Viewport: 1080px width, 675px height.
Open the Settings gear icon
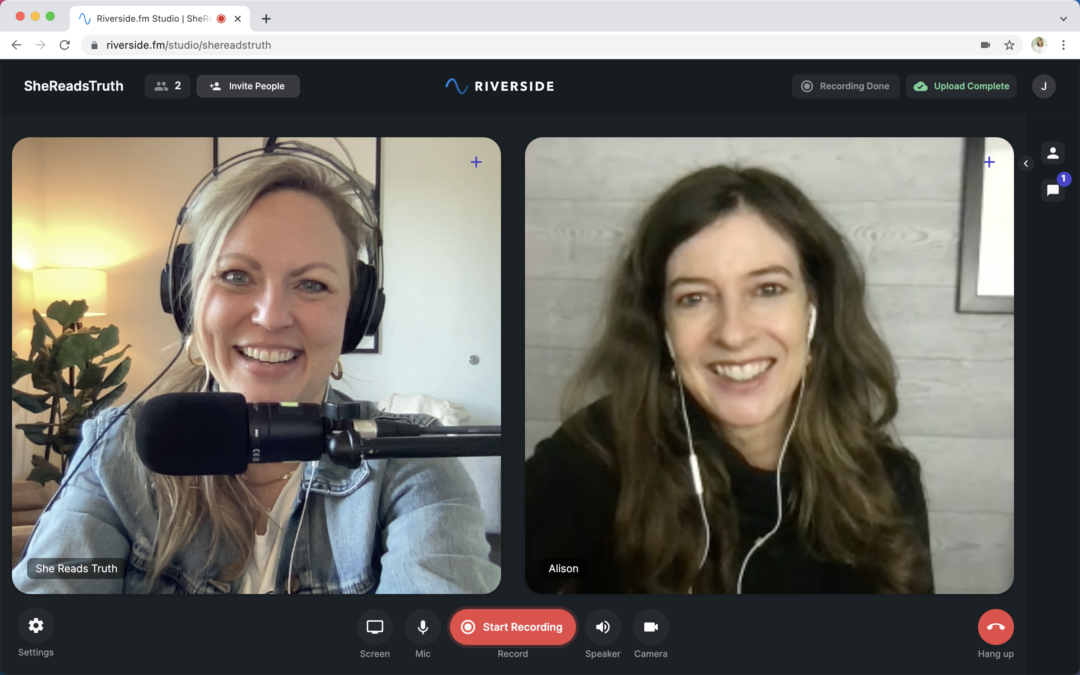pos(36,626)
